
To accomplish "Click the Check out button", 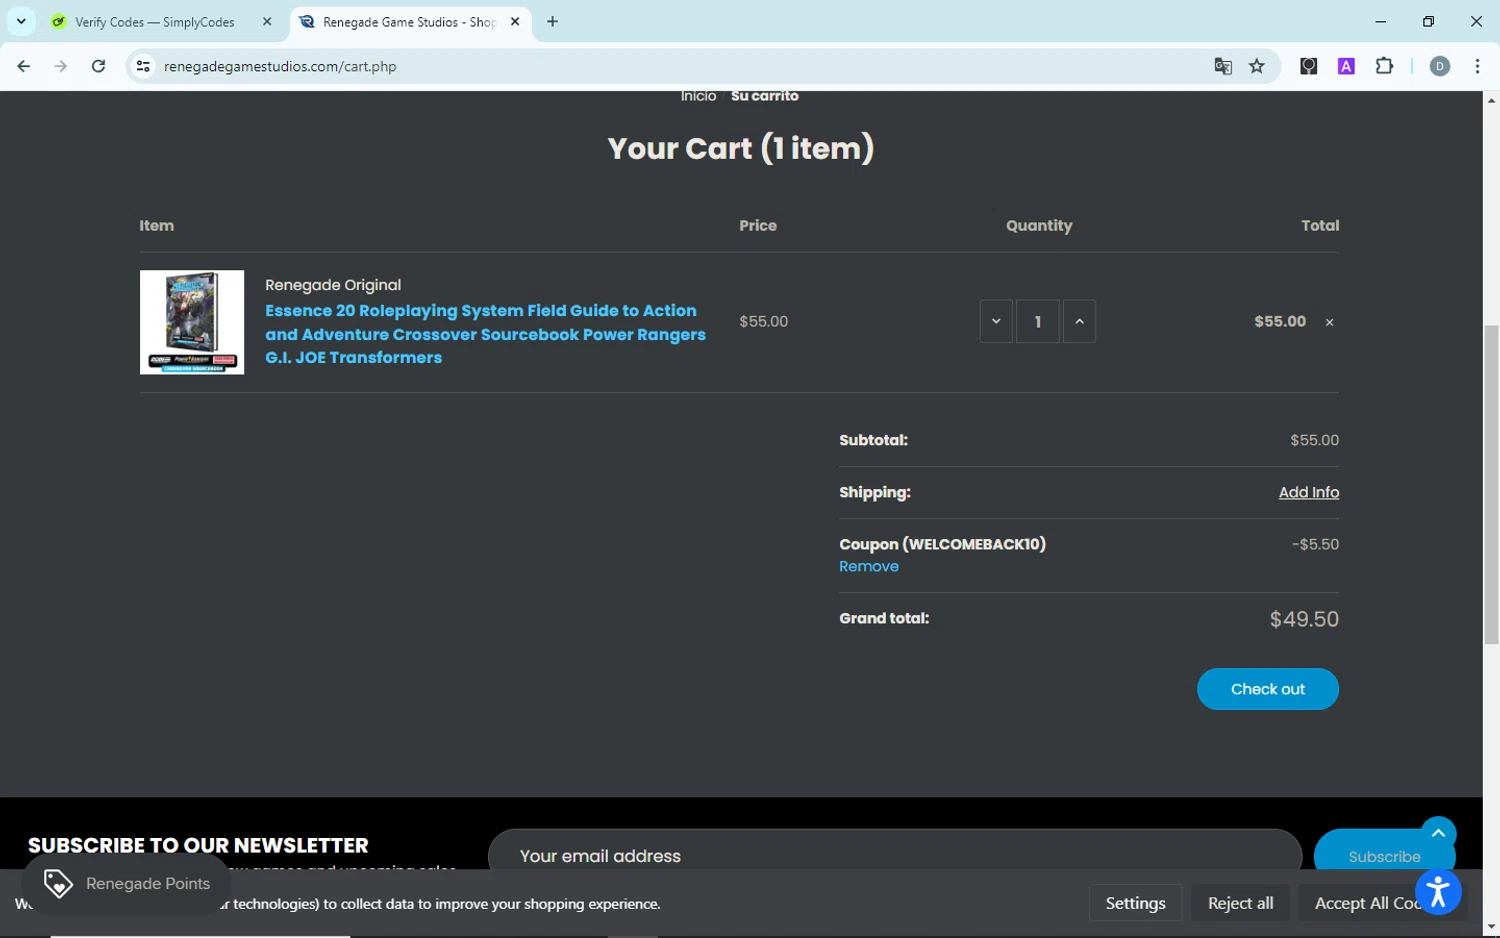I will tap(1267, 689).
